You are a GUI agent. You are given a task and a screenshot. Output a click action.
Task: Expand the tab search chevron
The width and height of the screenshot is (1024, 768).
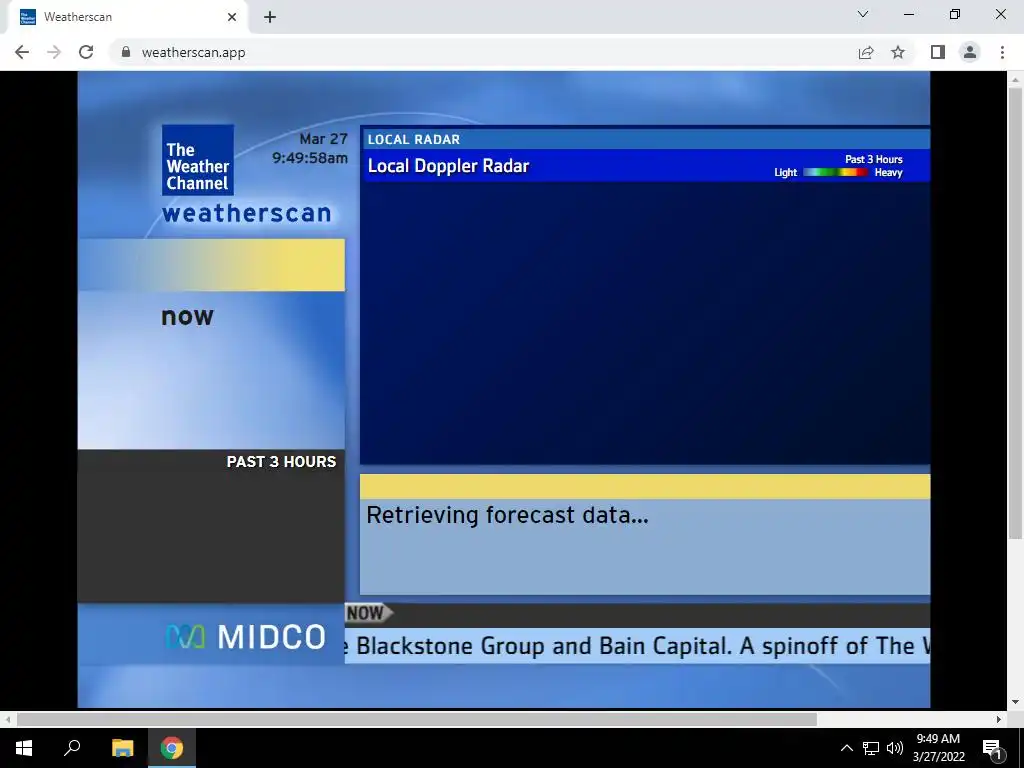coord(863,14)
